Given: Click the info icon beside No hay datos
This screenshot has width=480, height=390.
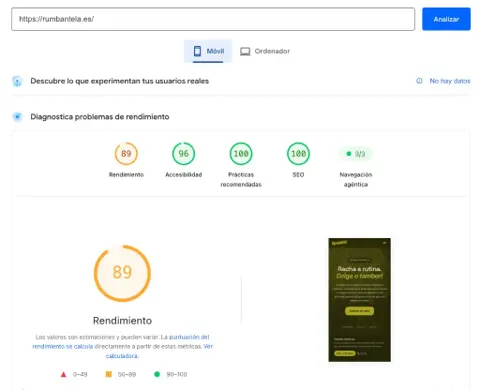Looking at the screenshot, I should (x=419, y=81).
